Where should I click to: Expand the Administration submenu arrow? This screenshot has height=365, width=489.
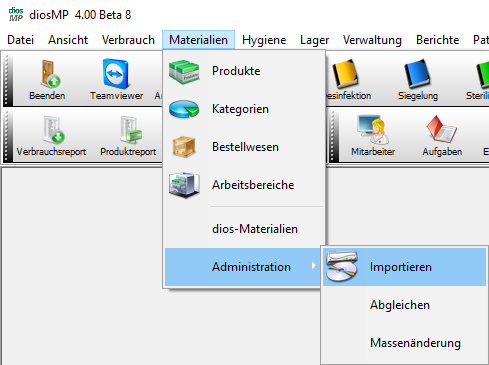314,266
